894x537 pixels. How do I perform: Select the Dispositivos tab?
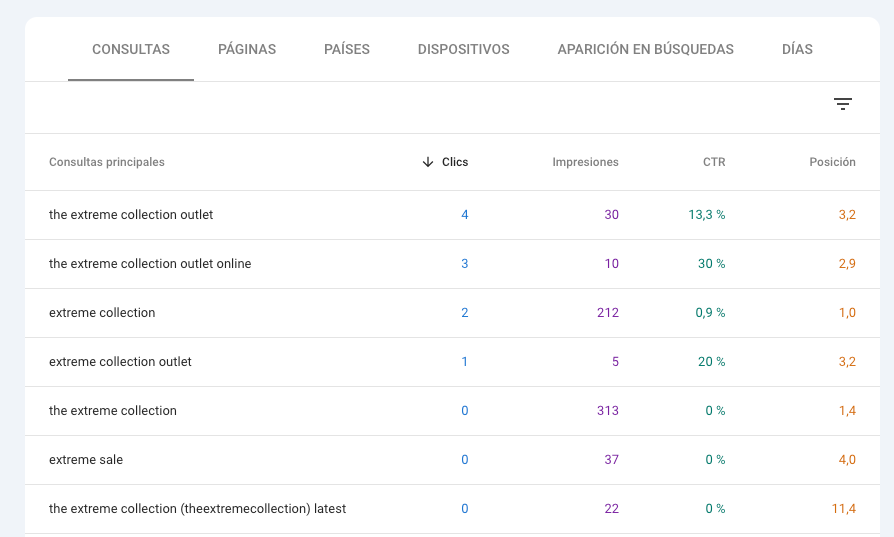[464, 49]
